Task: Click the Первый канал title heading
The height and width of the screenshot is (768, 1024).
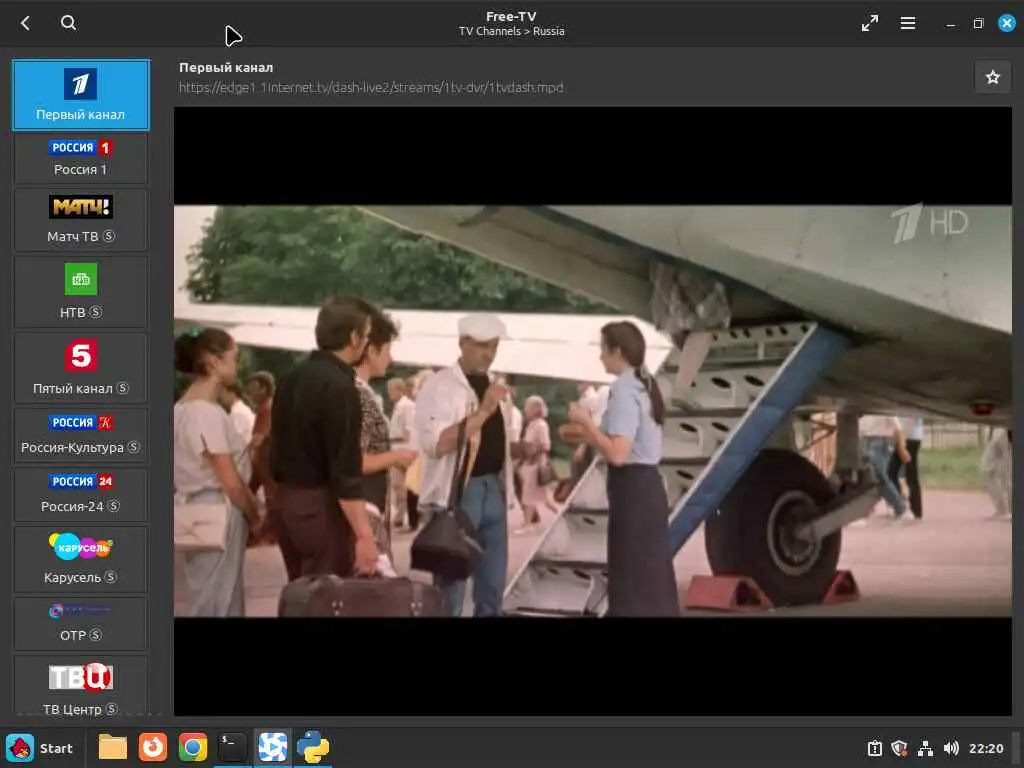Action: [226, 67]
